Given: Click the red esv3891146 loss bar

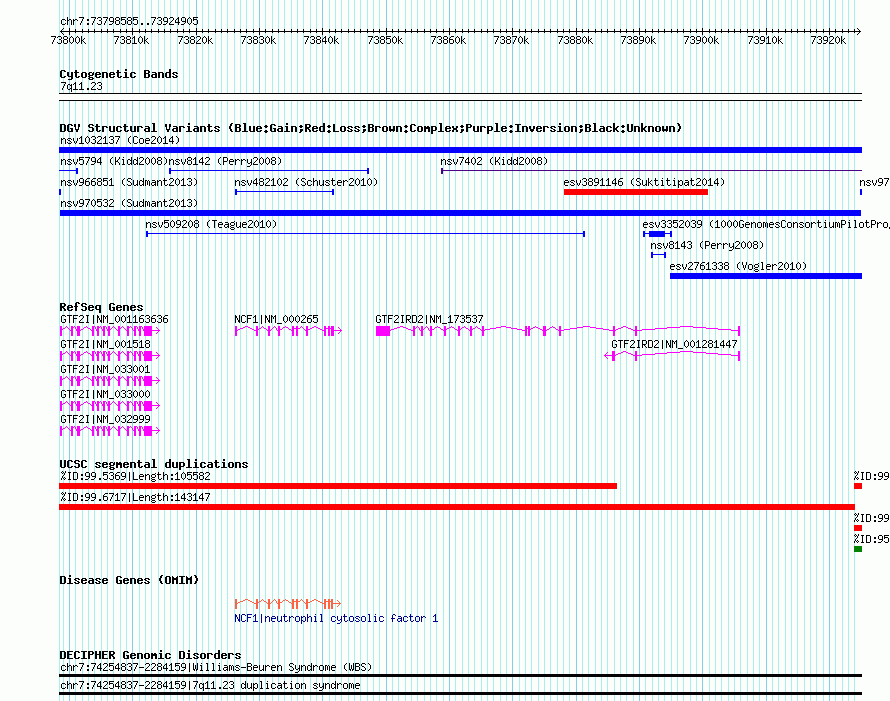Looking at the screenshot, I should (636, 192).
